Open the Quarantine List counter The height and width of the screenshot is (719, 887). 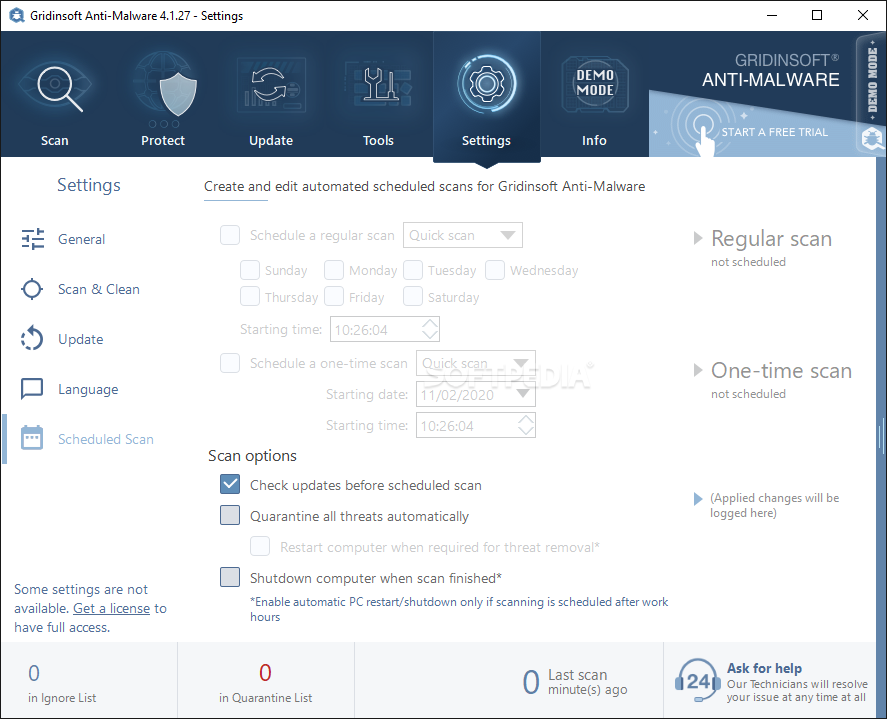coord(265,683)
